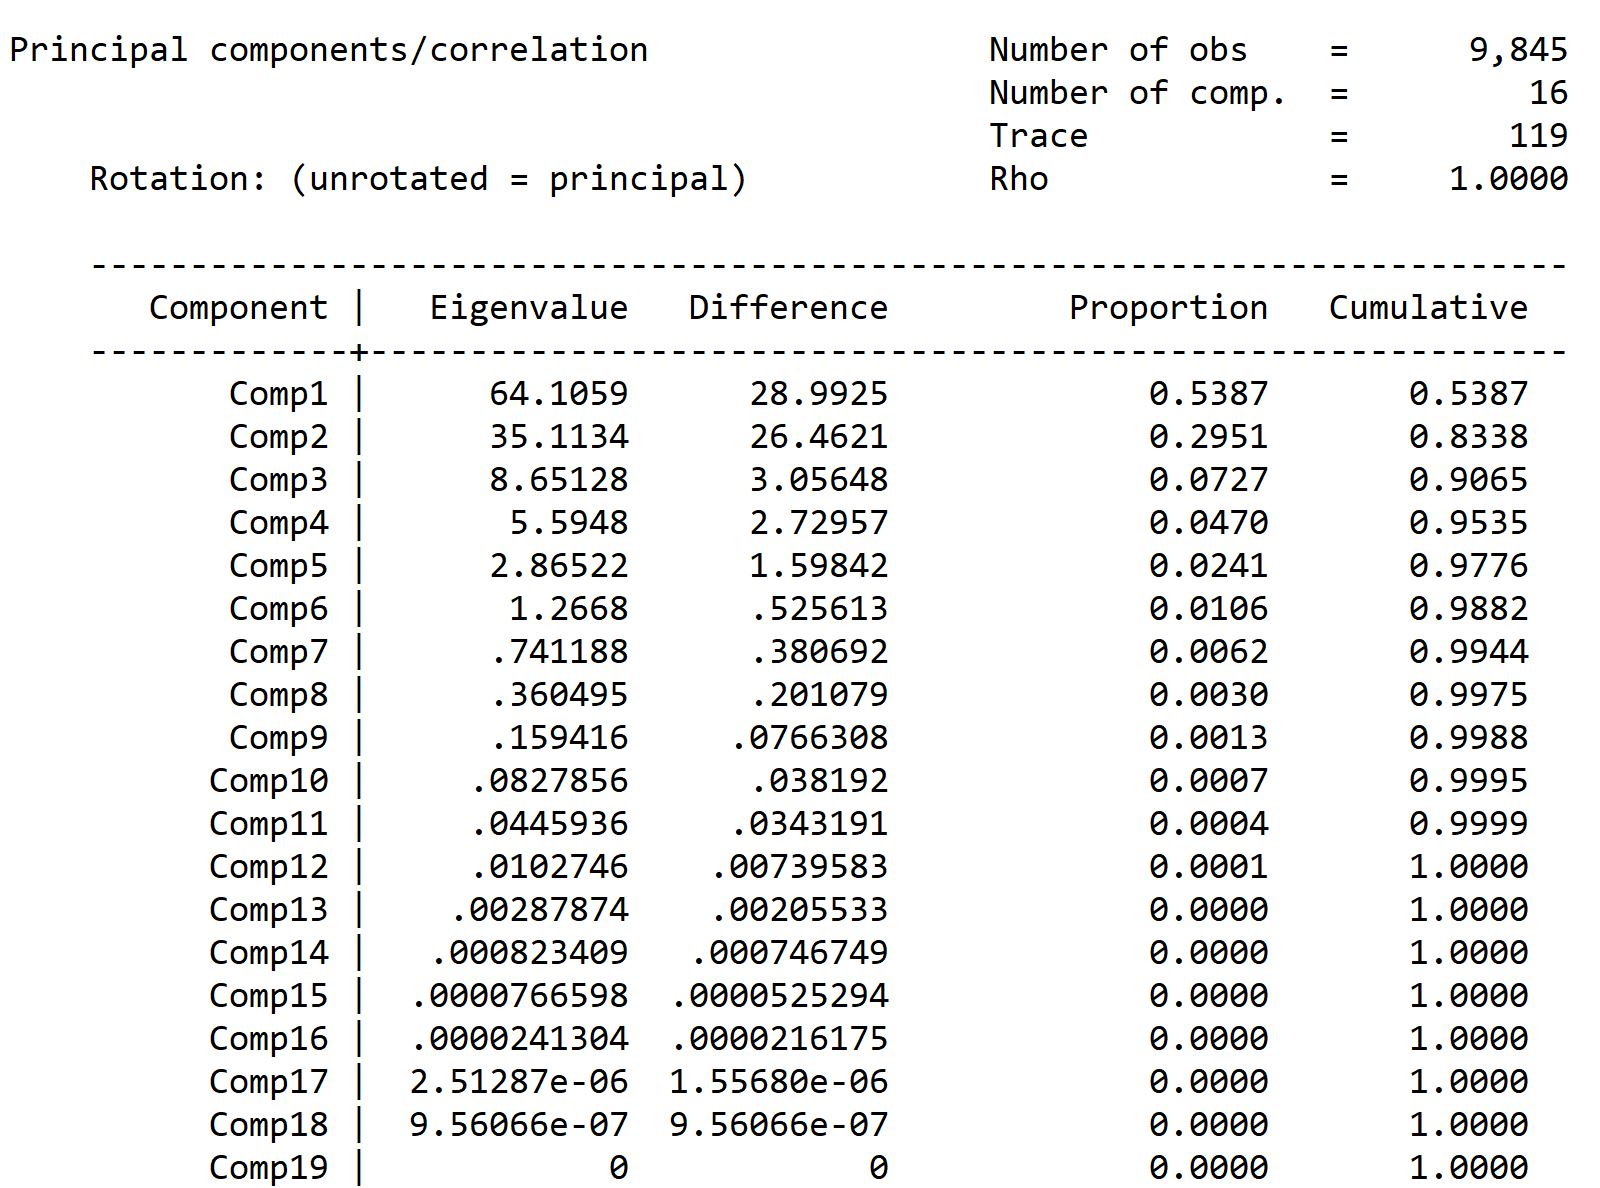
Task: Select Comp18 difference 9.56066e-07
Action: 778,1124
